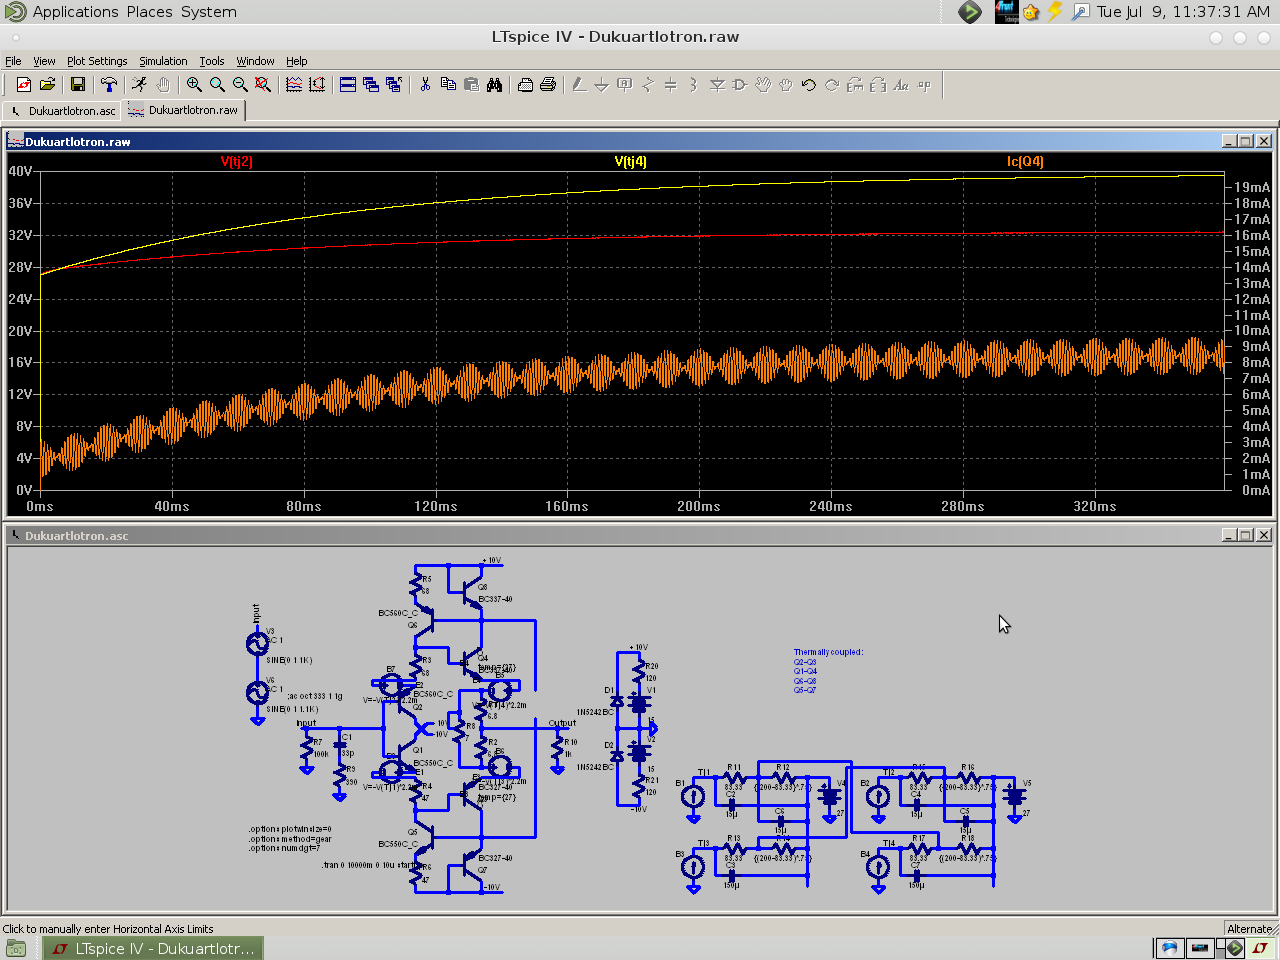
Task: Save file with the floppy disk icon
Action: pyautogui.click(x=78, y=85)
